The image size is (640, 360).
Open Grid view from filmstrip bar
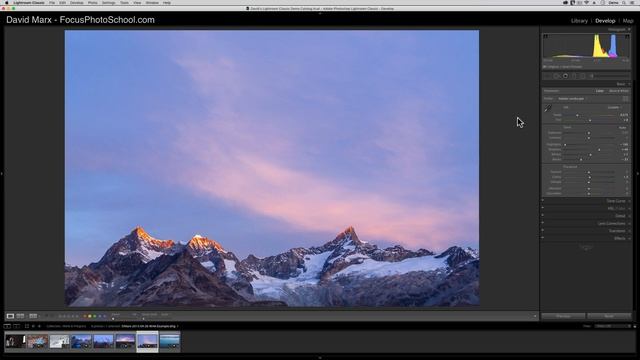[27, 326]
